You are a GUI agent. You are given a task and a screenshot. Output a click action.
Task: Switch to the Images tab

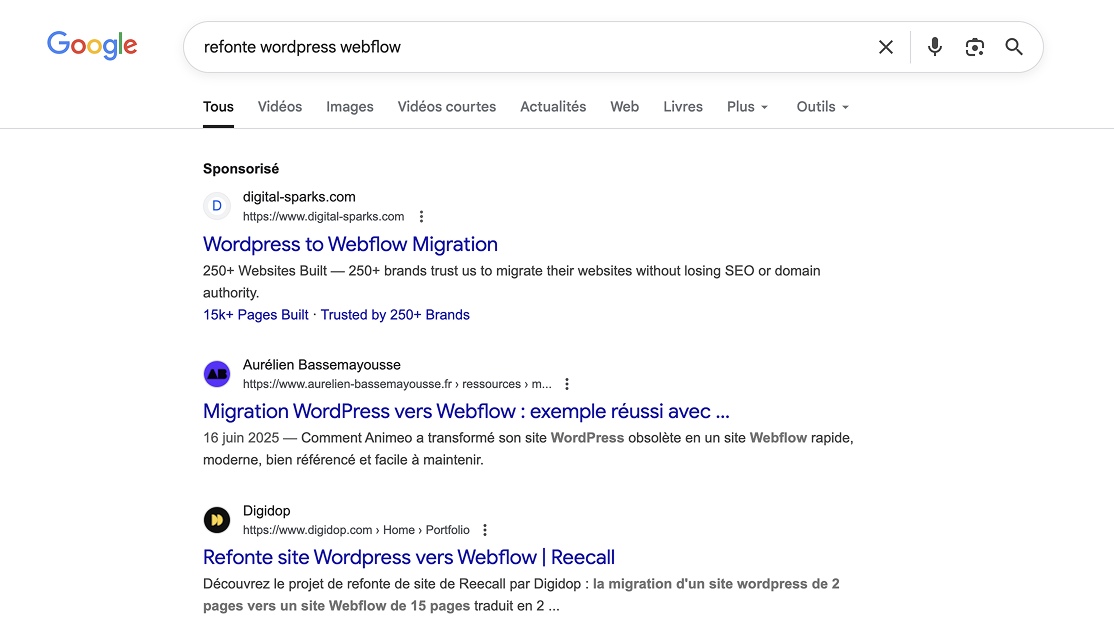tap(349, 106)
